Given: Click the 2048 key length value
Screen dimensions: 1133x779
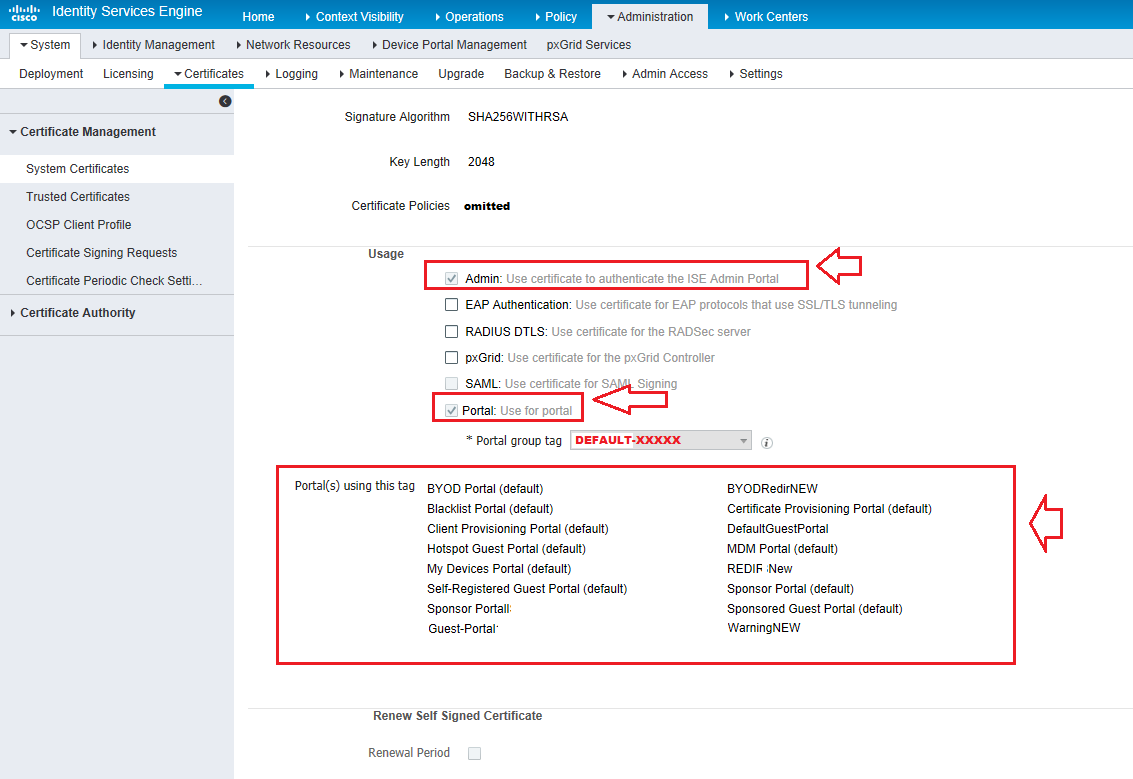Looking at the screenshot, I should point(481,162).
